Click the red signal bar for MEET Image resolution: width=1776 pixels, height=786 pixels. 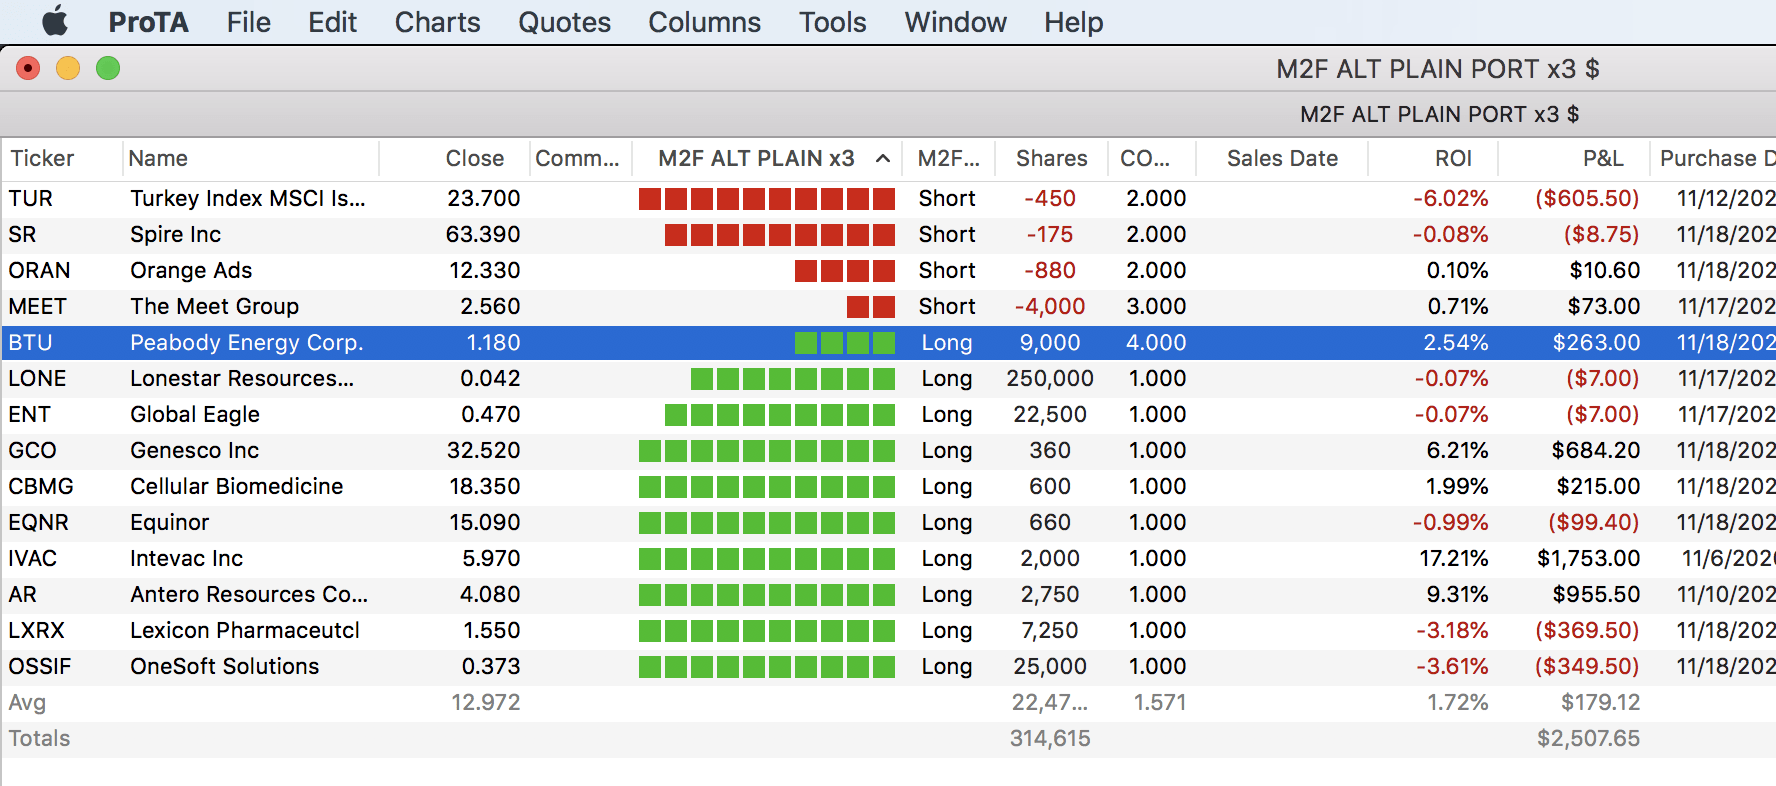871,306
